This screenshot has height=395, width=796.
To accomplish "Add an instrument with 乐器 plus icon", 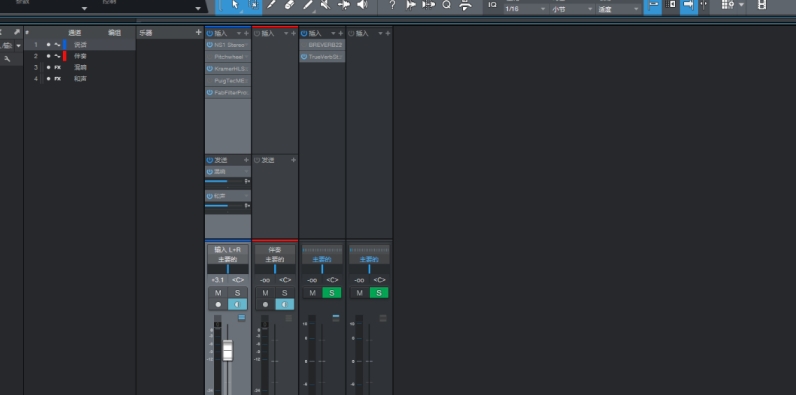I will (198, 32).
